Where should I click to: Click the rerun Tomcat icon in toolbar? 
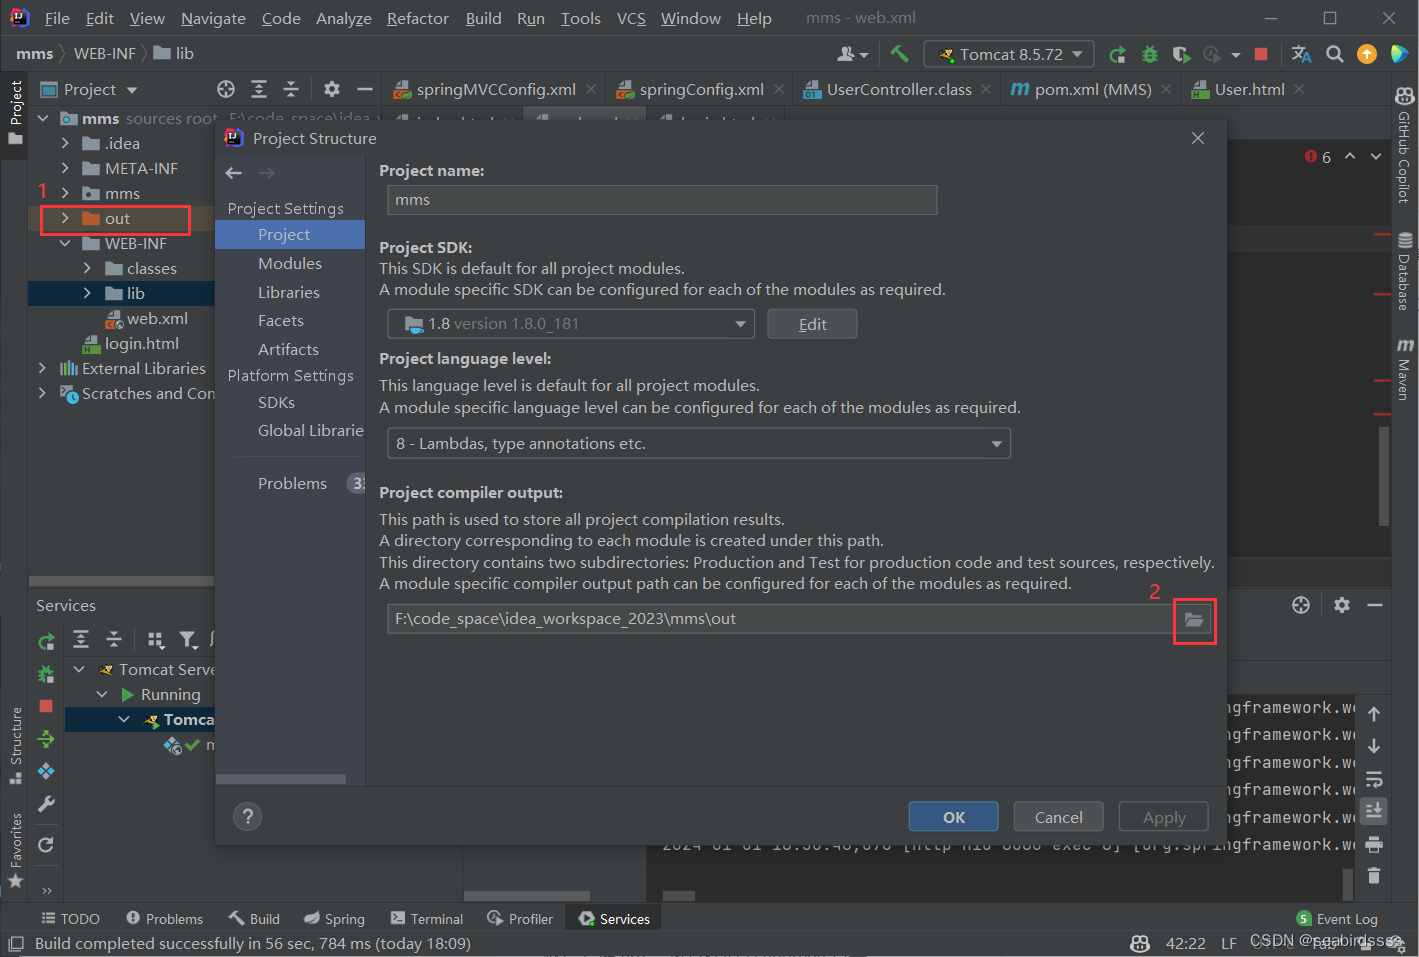1118,54
